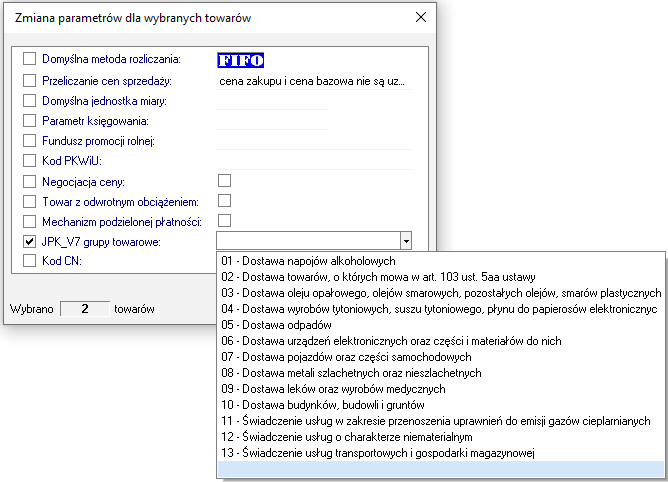668x482 pixels.
Task: Uncheck the JPK_V7 grupy towarowe checkbox
Action: (29, 242)
